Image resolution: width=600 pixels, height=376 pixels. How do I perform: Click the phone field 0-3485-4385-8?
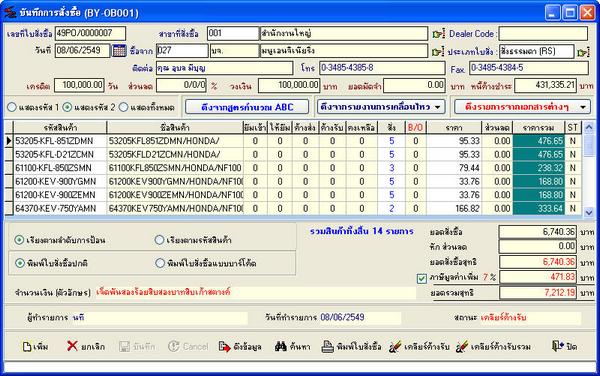[382, 68]
